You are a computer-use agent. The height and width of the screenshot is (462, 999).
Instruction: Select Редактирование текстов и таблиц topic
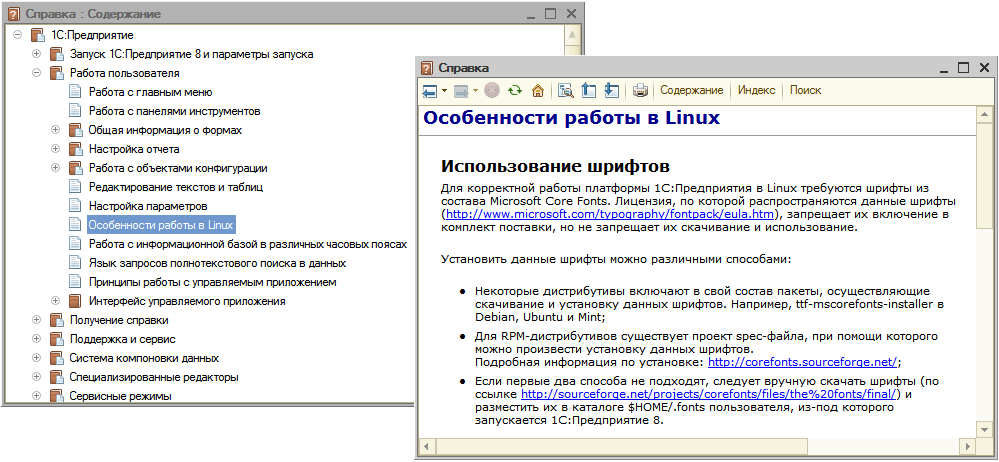(175, 187)
